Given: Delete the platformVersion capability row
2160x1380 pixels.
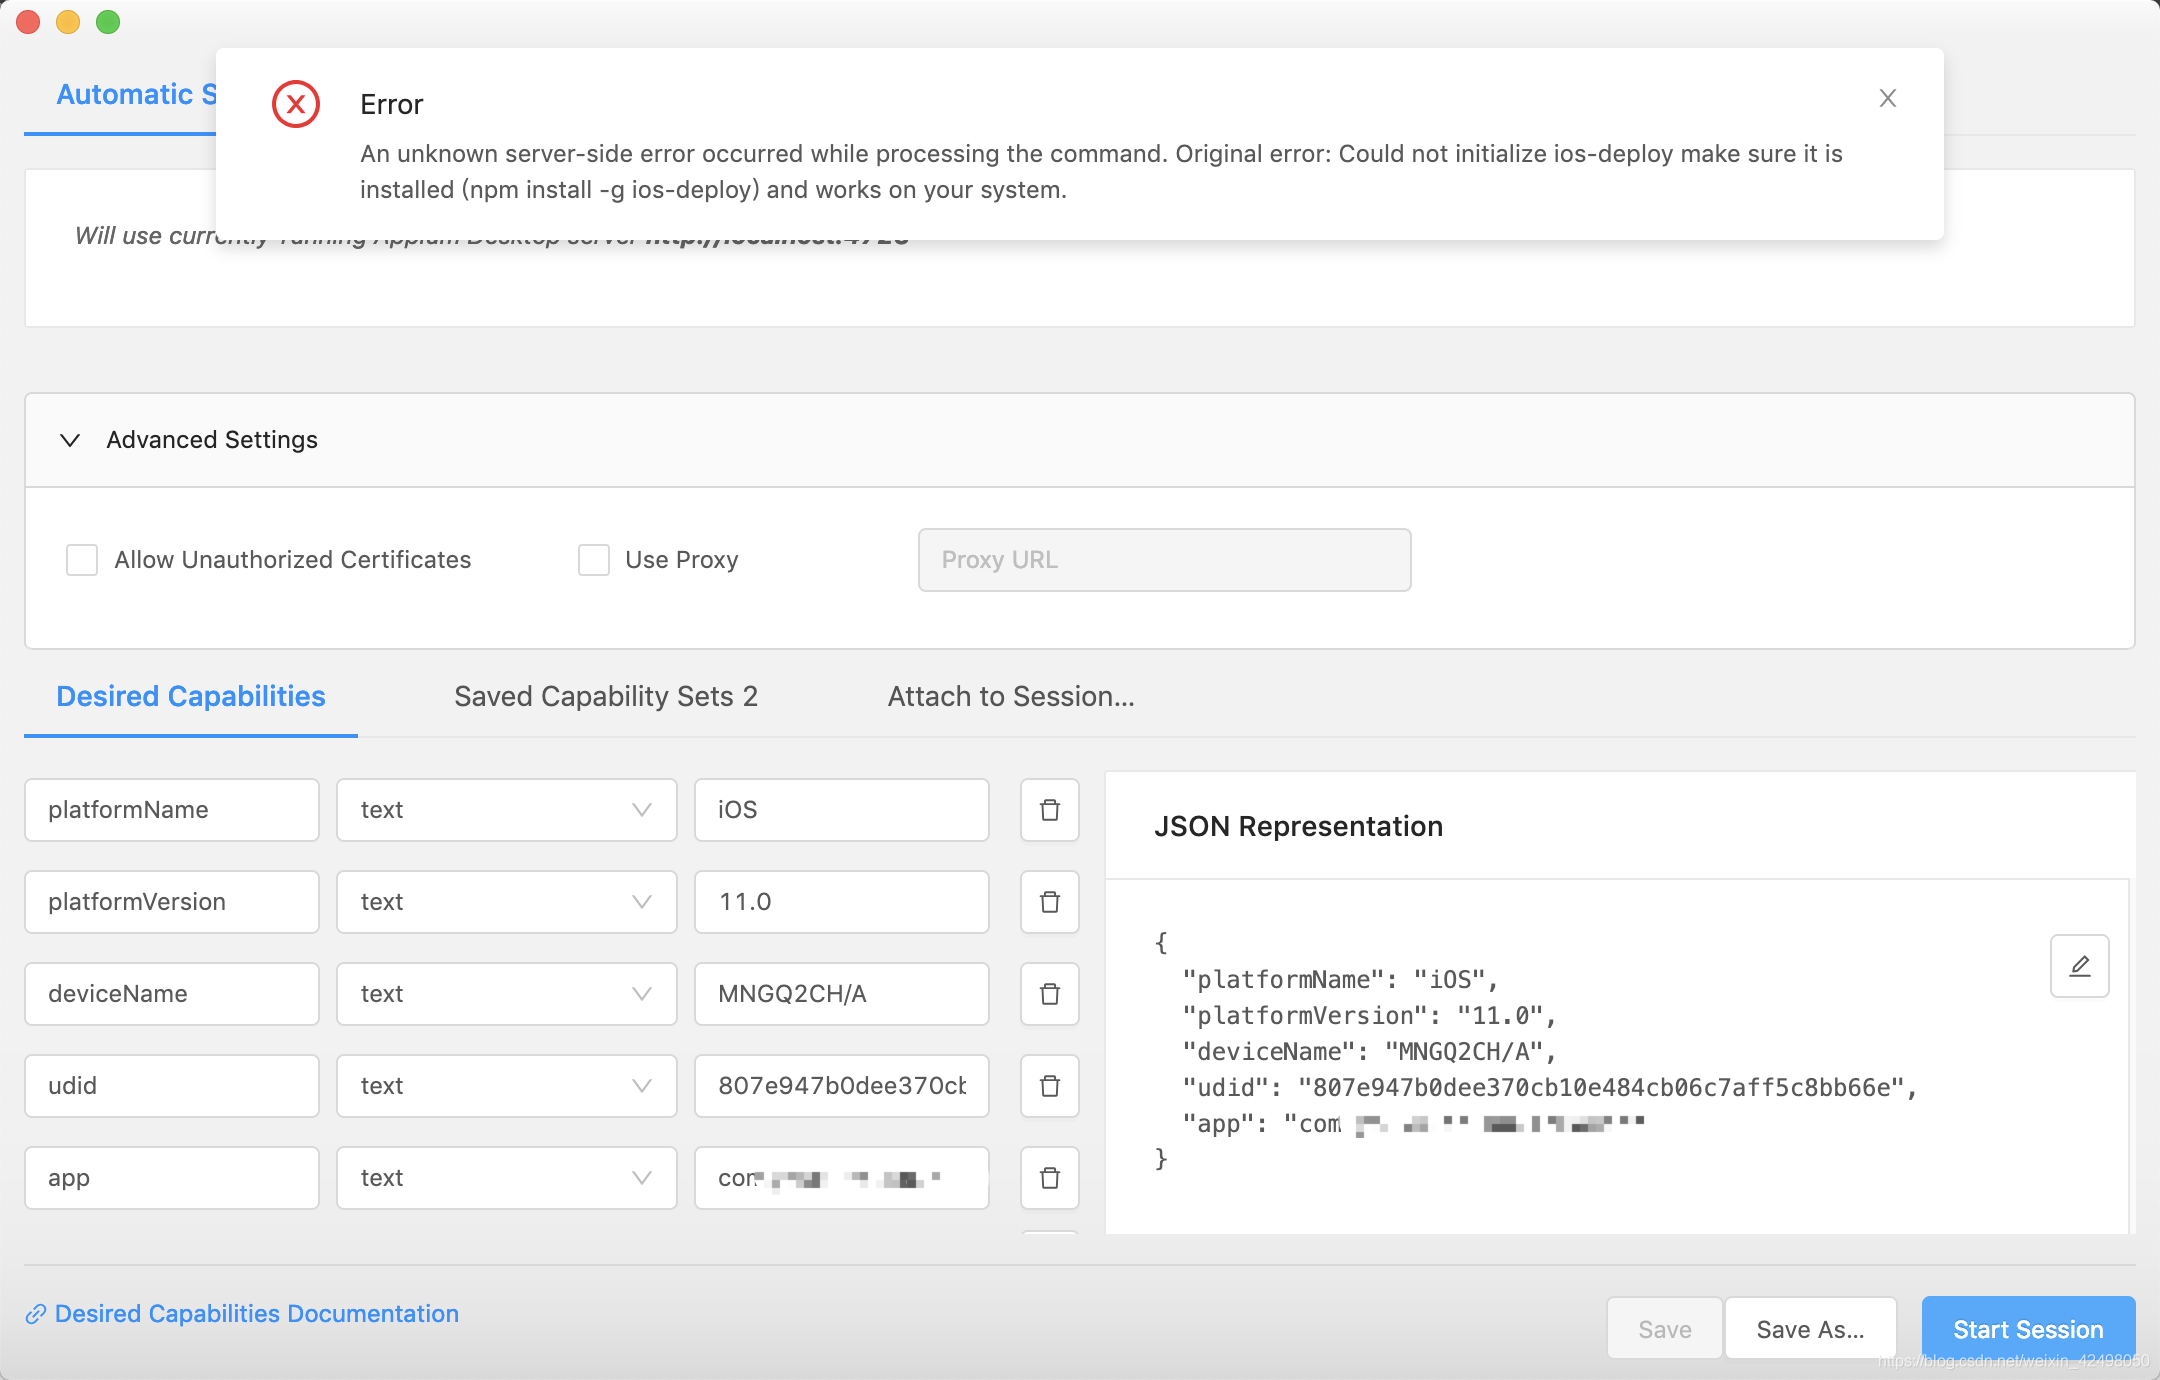Looking at the screenshot, I should pyautogui.click(x=1049, y=902).
